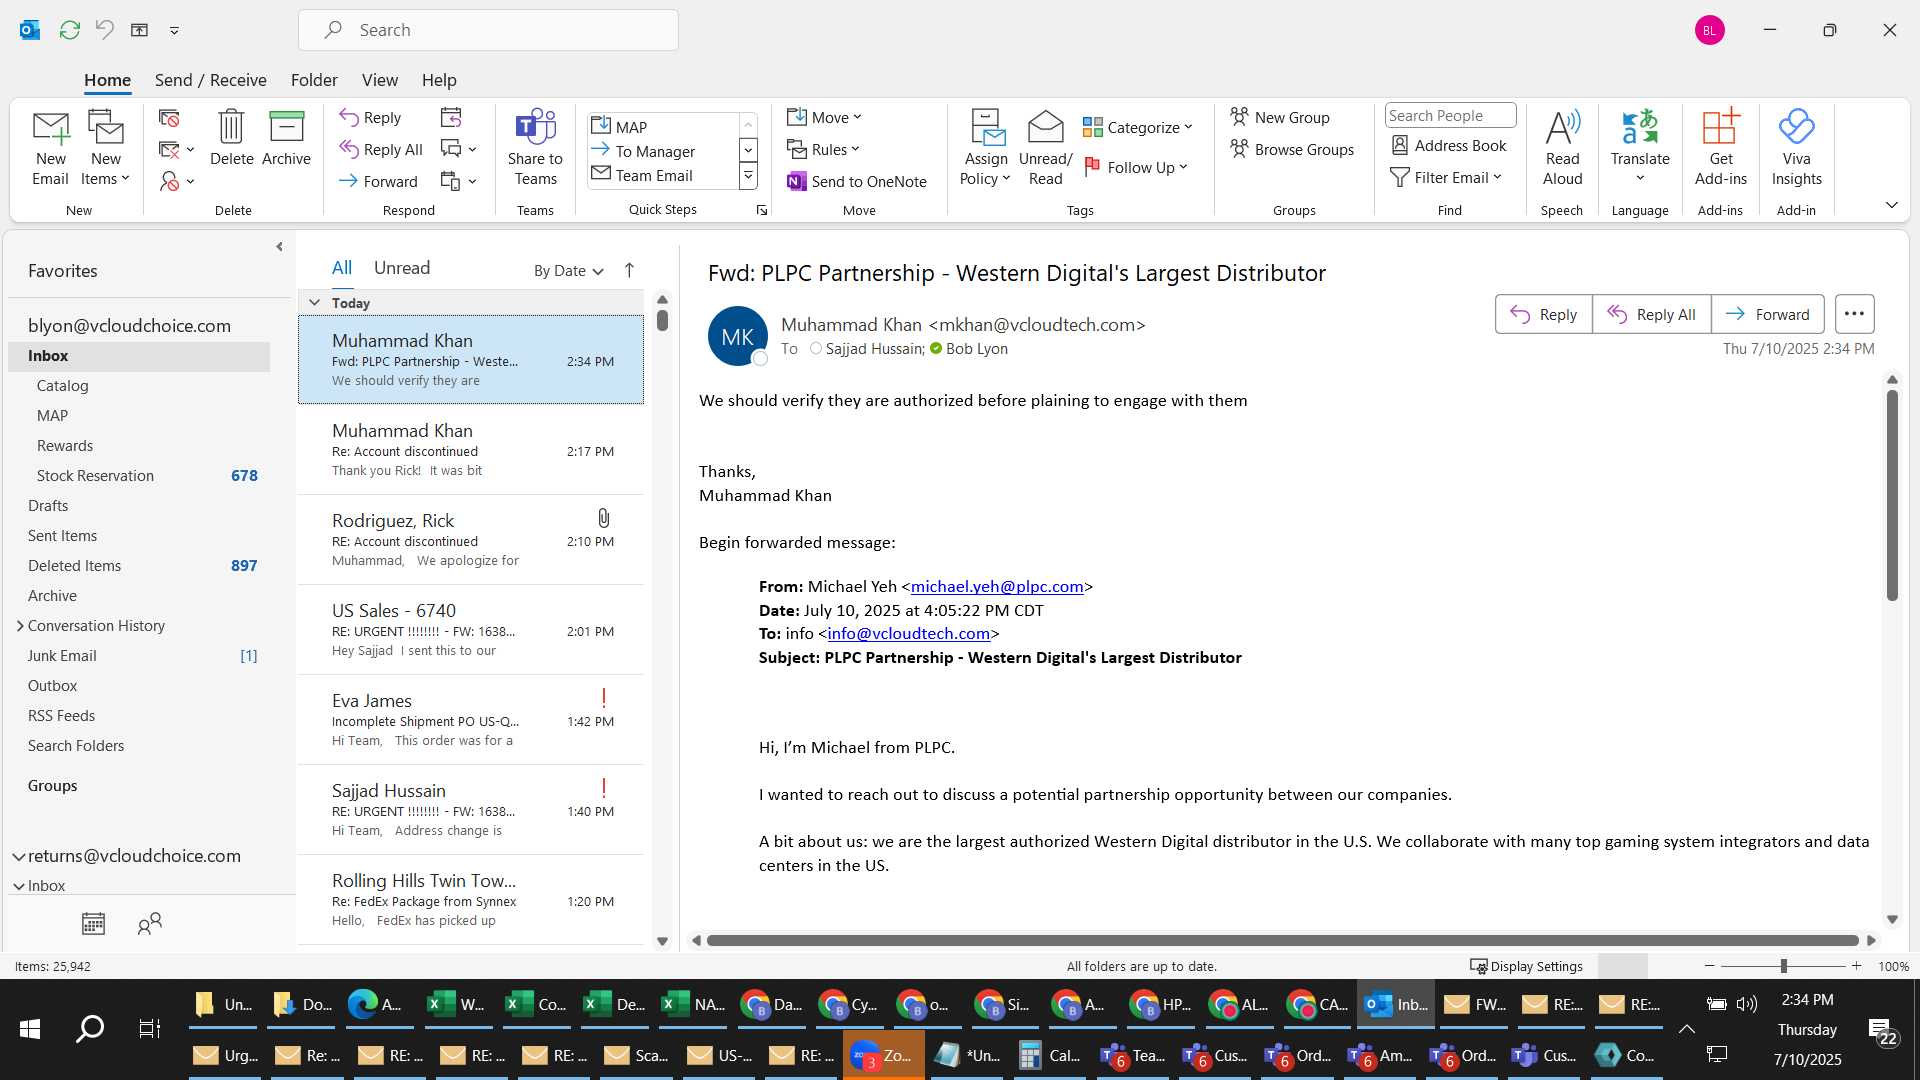Viewport: 1920px width, 1080px height.
Task: Open the Follow Up dropdown
Action: tap(1136, 167)
